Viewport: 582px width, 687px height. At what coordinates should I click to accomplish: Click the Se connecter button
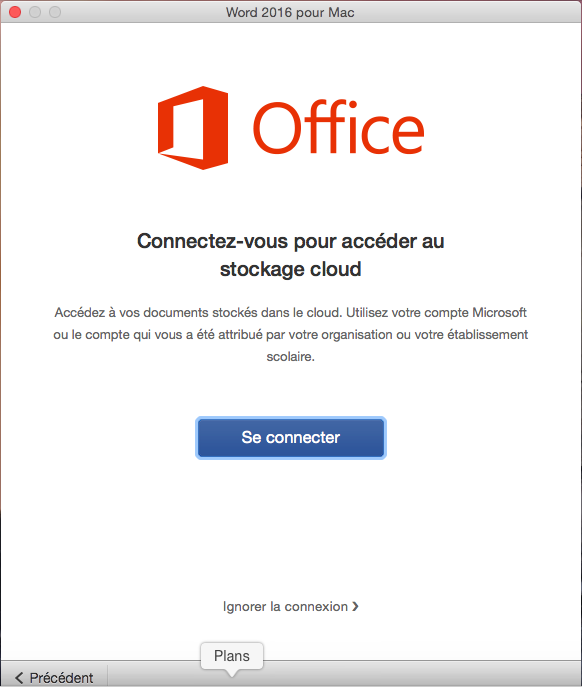click(x=291, y=438)
